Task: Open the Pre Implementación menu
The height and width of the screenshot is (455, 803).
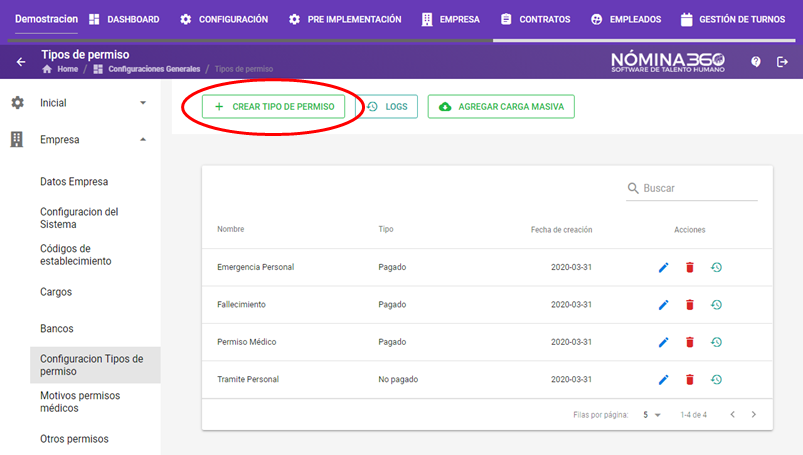Action: point(345,19)
